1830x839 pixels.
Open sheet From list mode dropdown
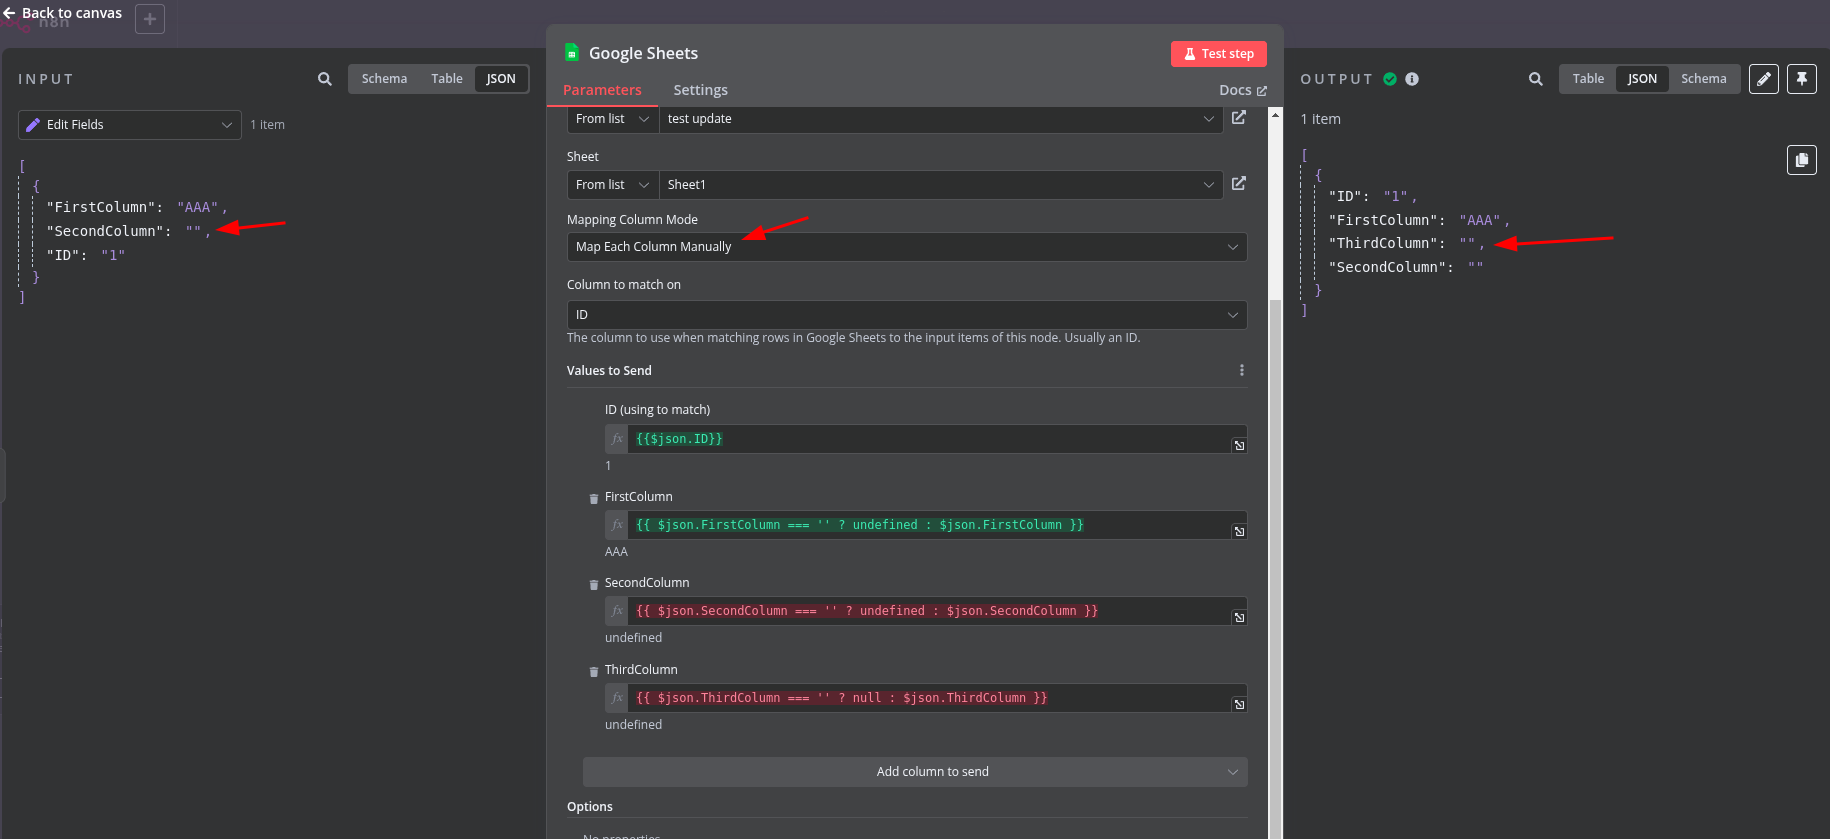[x=613, y=185]
